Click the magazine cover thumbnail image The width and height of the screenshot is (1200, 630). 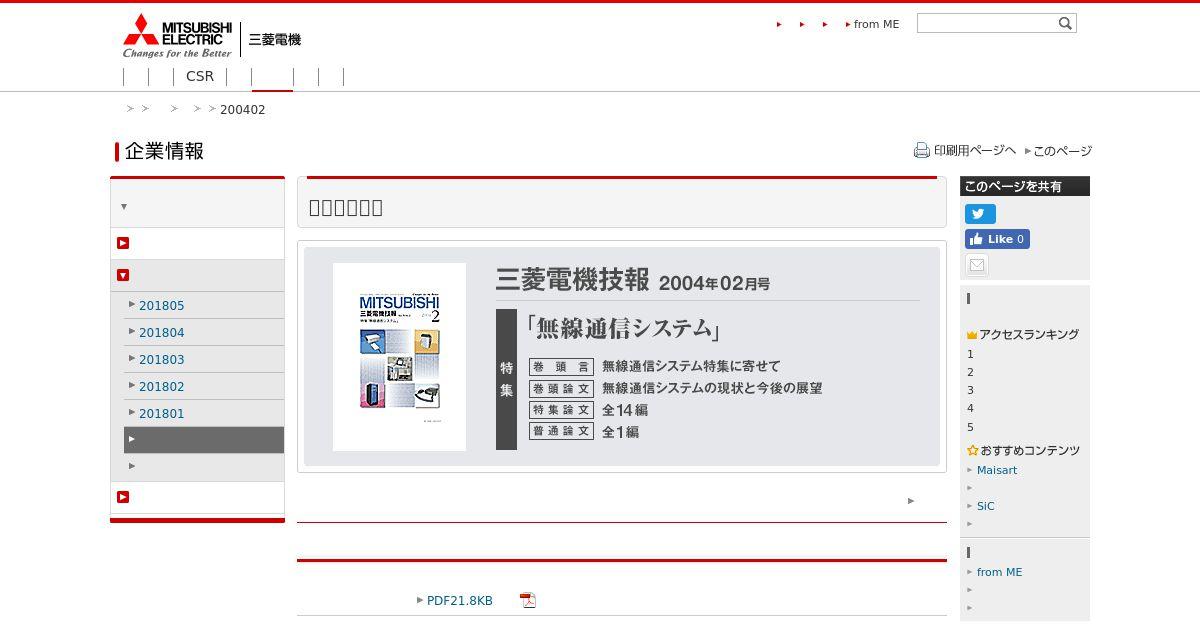tap(399, 357)
